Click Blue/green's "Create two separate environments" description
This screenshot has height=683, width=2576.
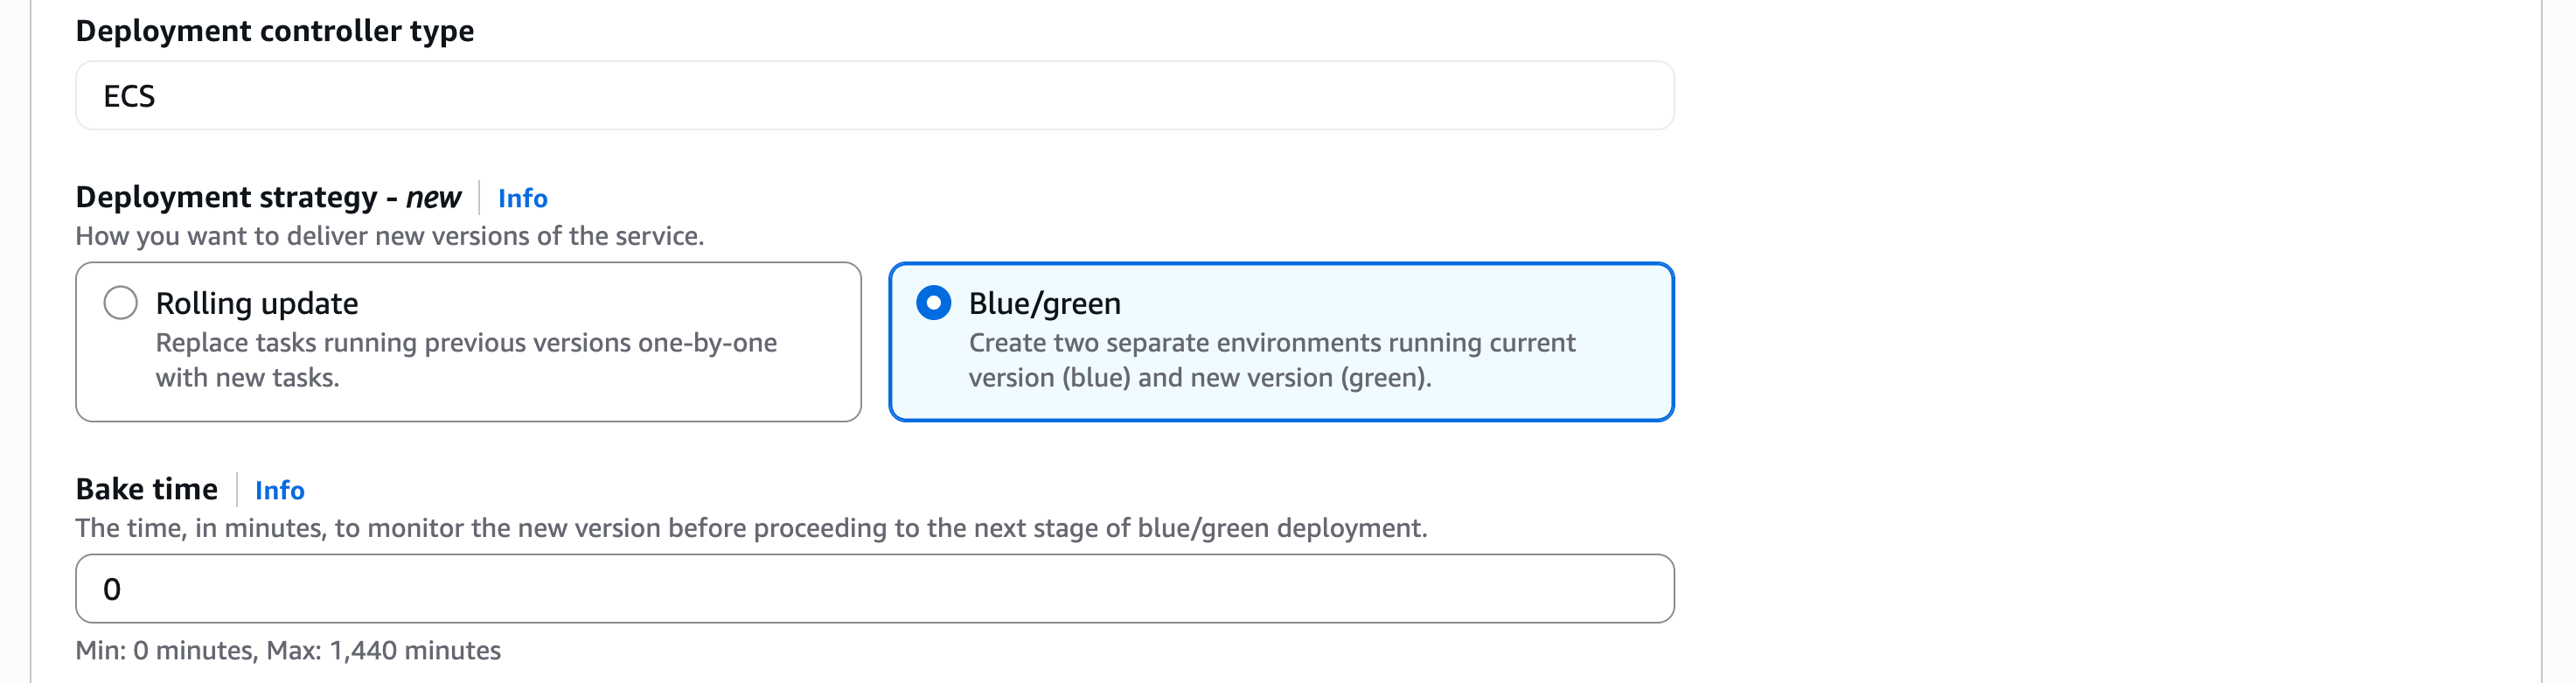(x=1272, y=360)
